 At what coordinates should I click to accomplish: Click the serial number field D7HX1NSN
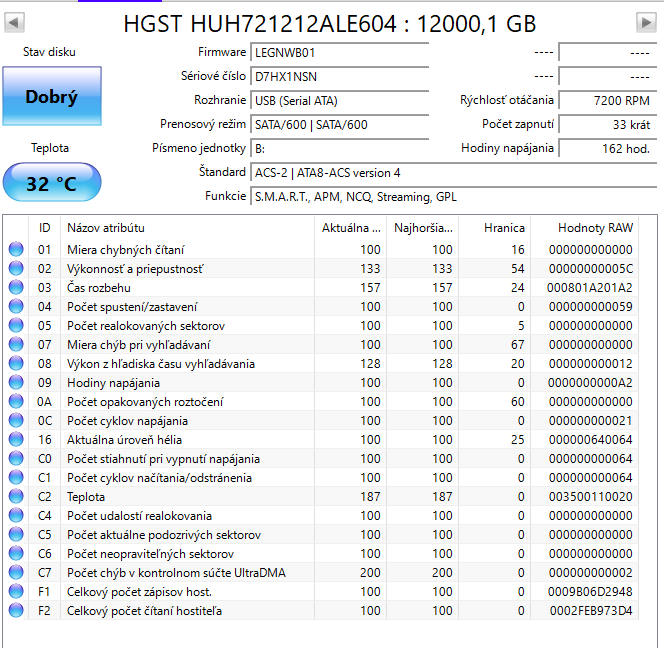point(340,77)
